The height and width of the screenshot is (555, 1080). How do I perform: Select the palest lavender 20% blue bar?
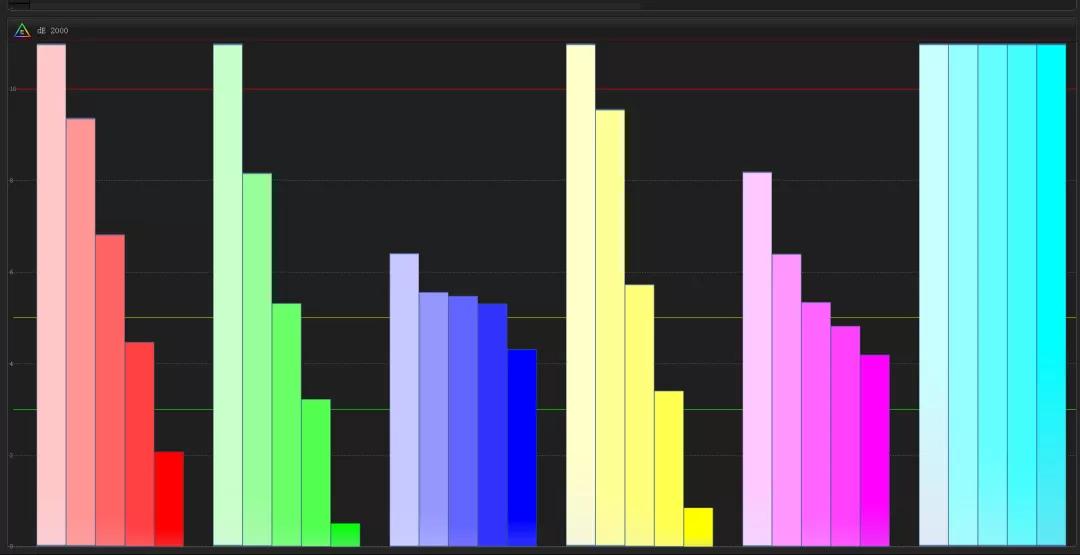pos(404,400)
